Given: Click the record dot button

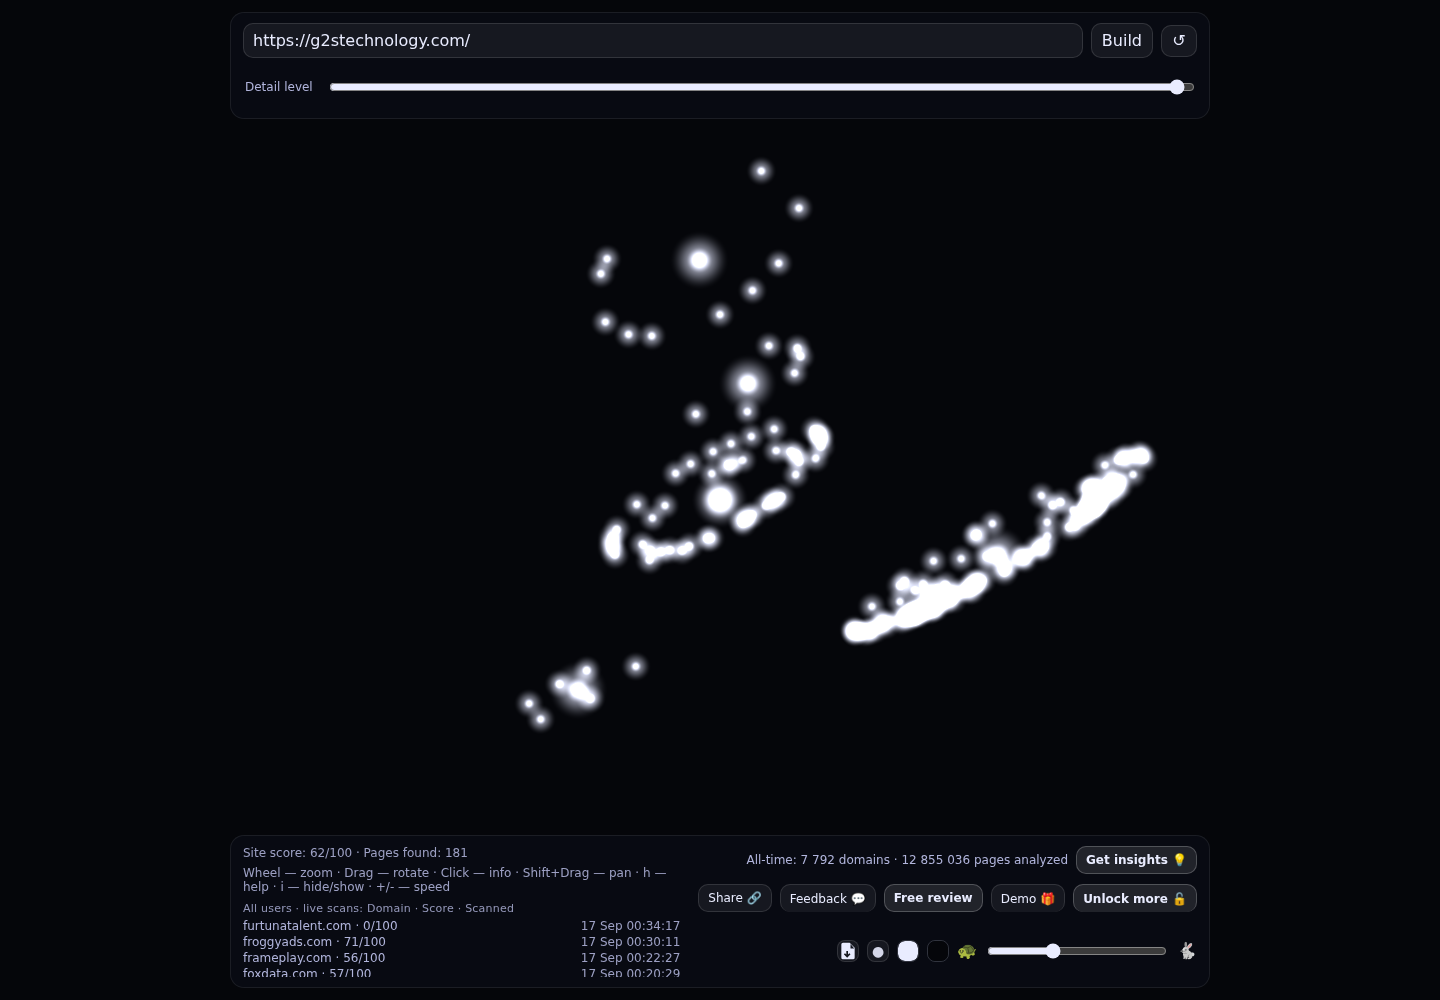Looking at the screenshot, I should pyautogui.click(x=878, y=951).
